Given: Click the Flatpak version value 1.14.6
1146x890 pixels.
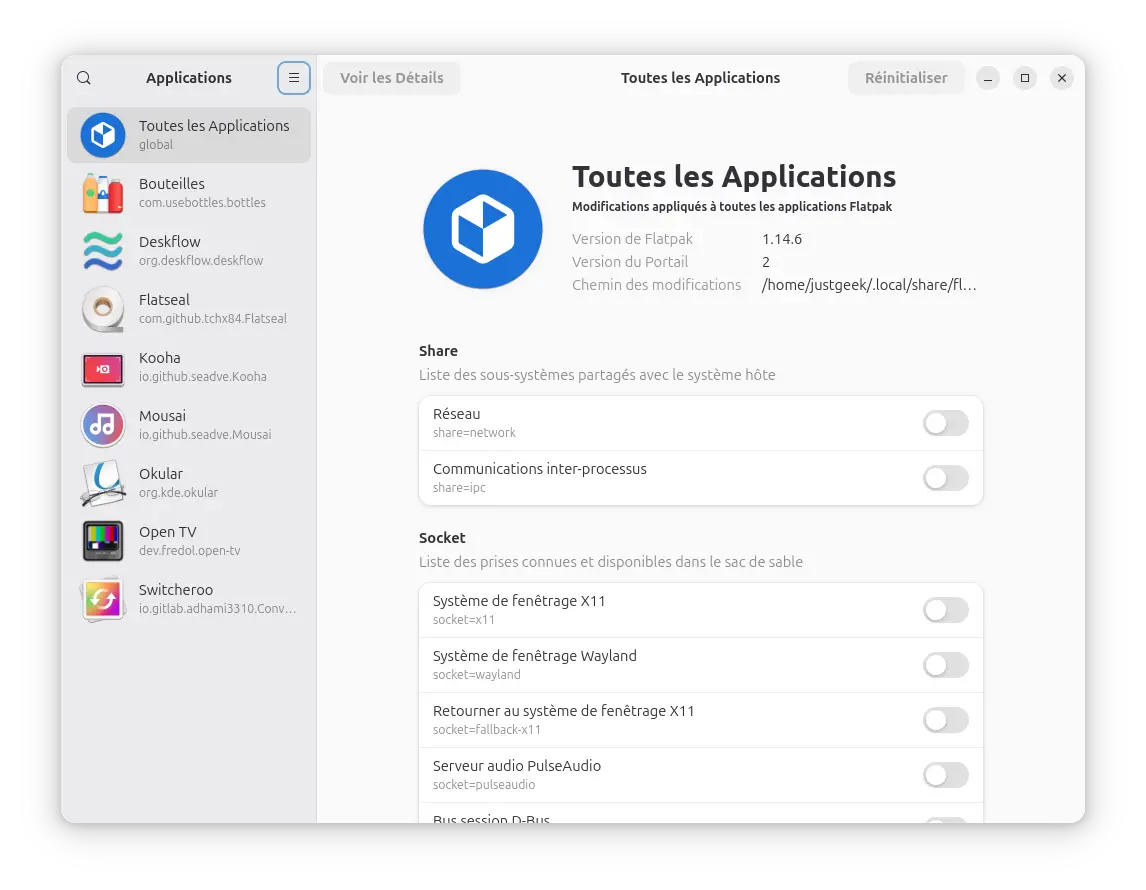Looking at the screenshot, I should [x=782, y=239].
